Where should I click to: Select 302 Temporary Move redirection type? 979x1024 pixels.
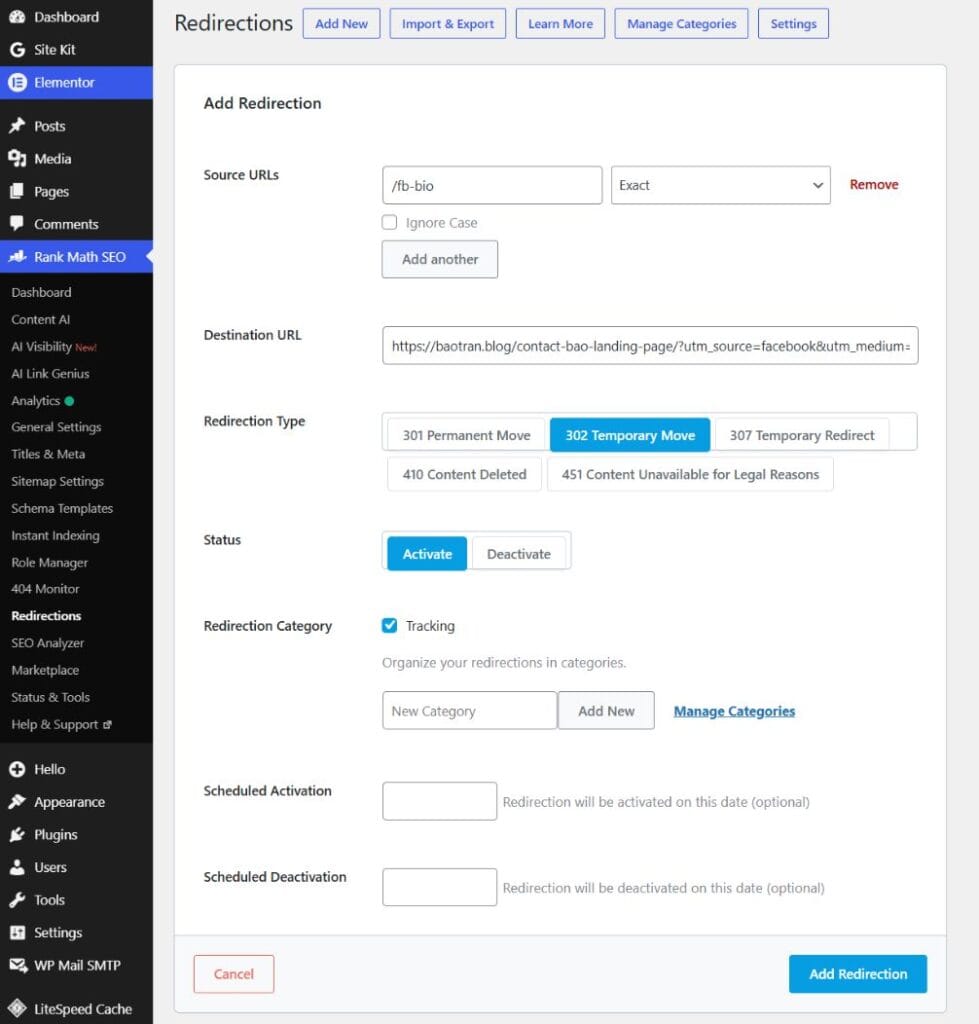(630, 435)
